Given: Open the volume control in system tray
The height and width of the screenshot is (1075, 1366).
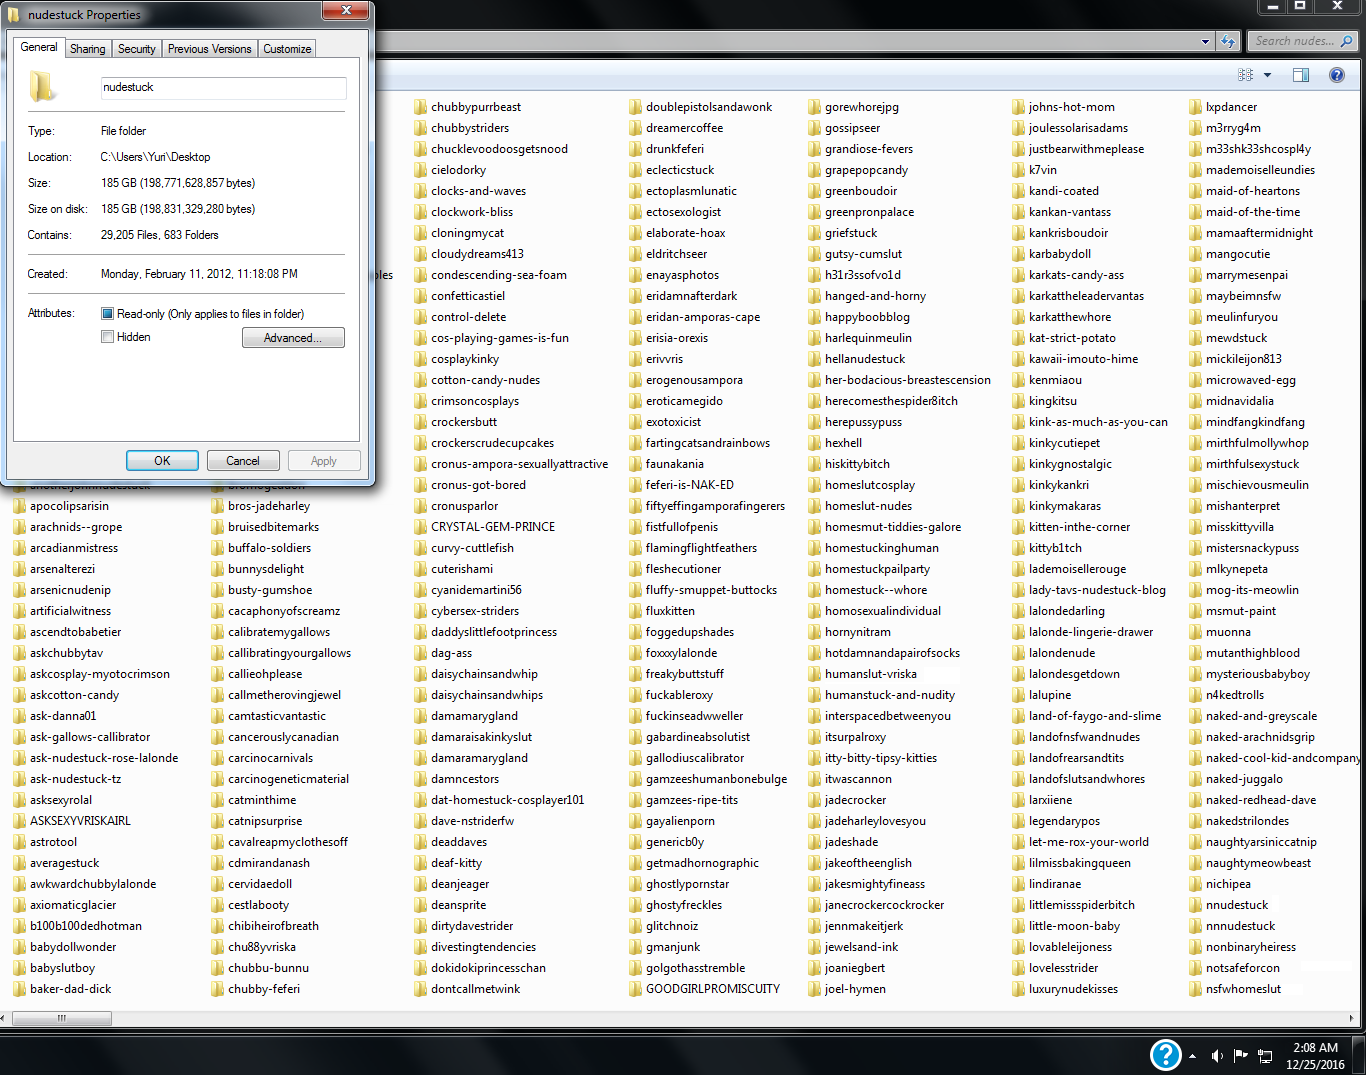Looking at the screenshot, I should 1217,1056.
